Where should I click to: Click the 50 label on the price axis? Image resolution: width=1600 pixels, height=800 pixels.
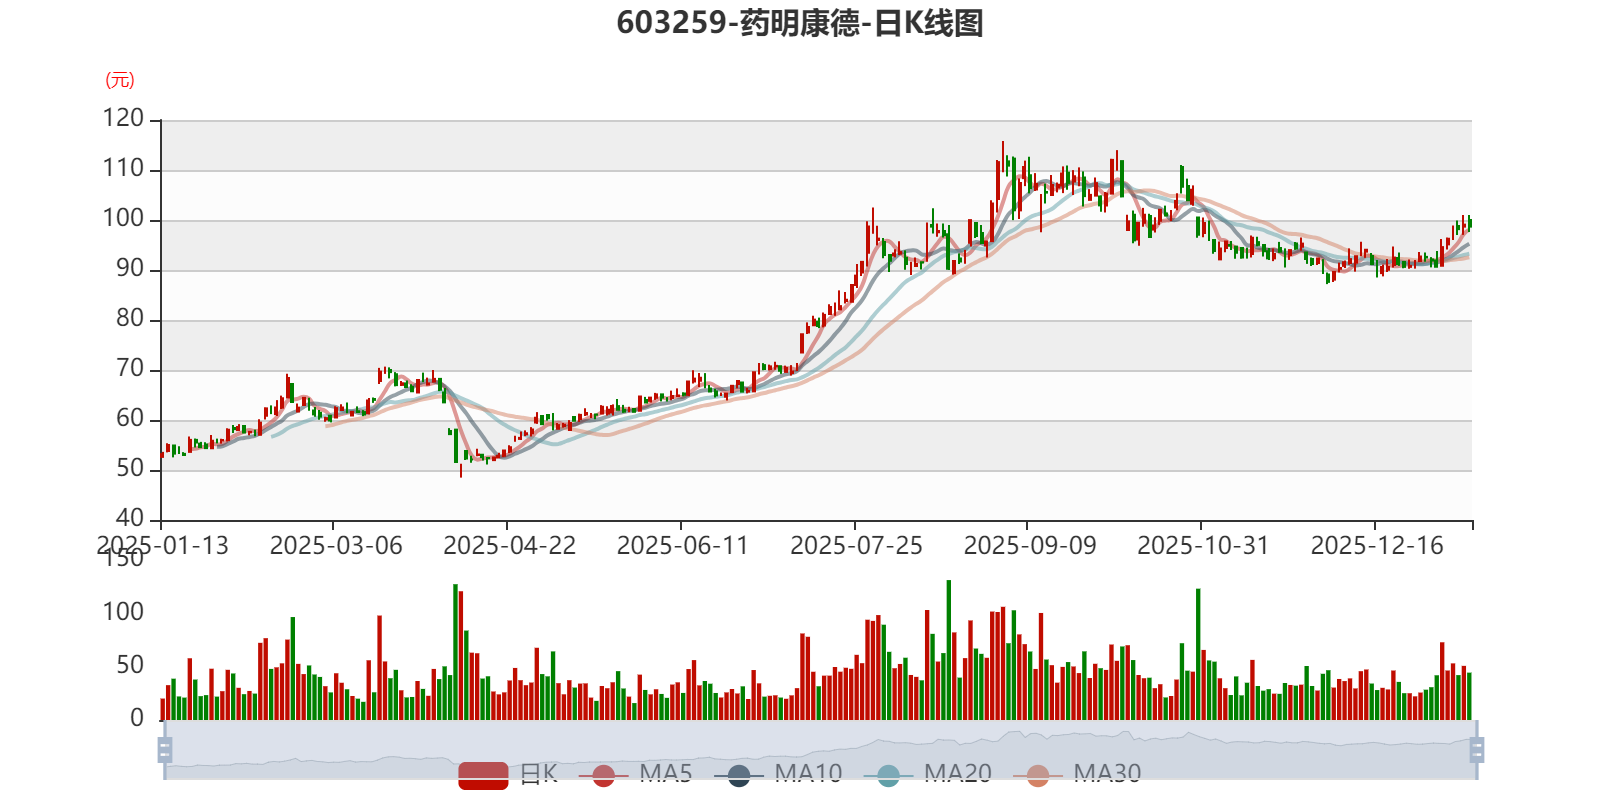pos(130,468)
